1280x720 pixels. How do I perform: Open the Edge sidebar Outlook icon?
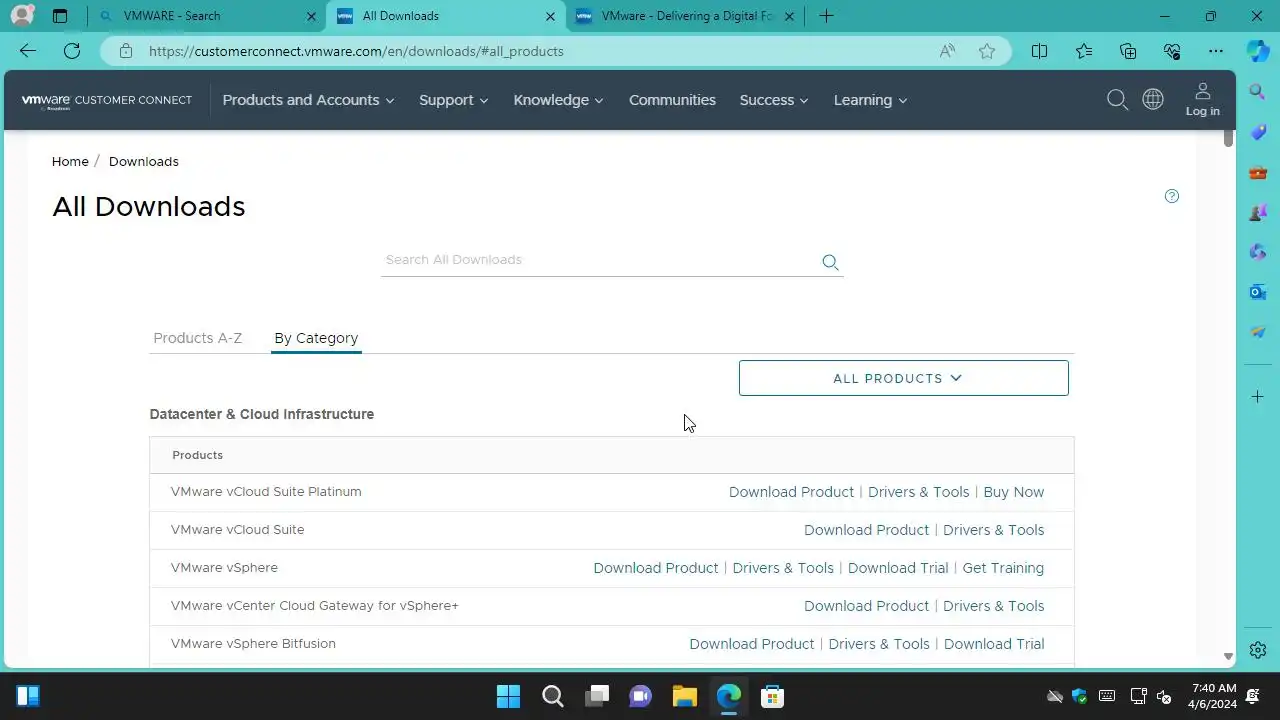click(x=1258, y=292)
